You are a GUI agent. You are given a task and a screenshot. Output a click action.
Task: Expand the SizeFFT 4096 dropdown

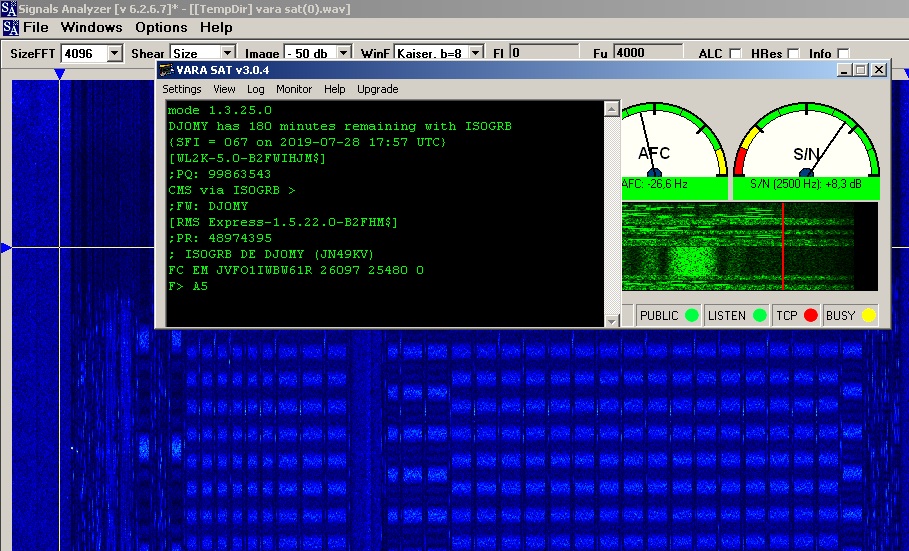point(115,53)
